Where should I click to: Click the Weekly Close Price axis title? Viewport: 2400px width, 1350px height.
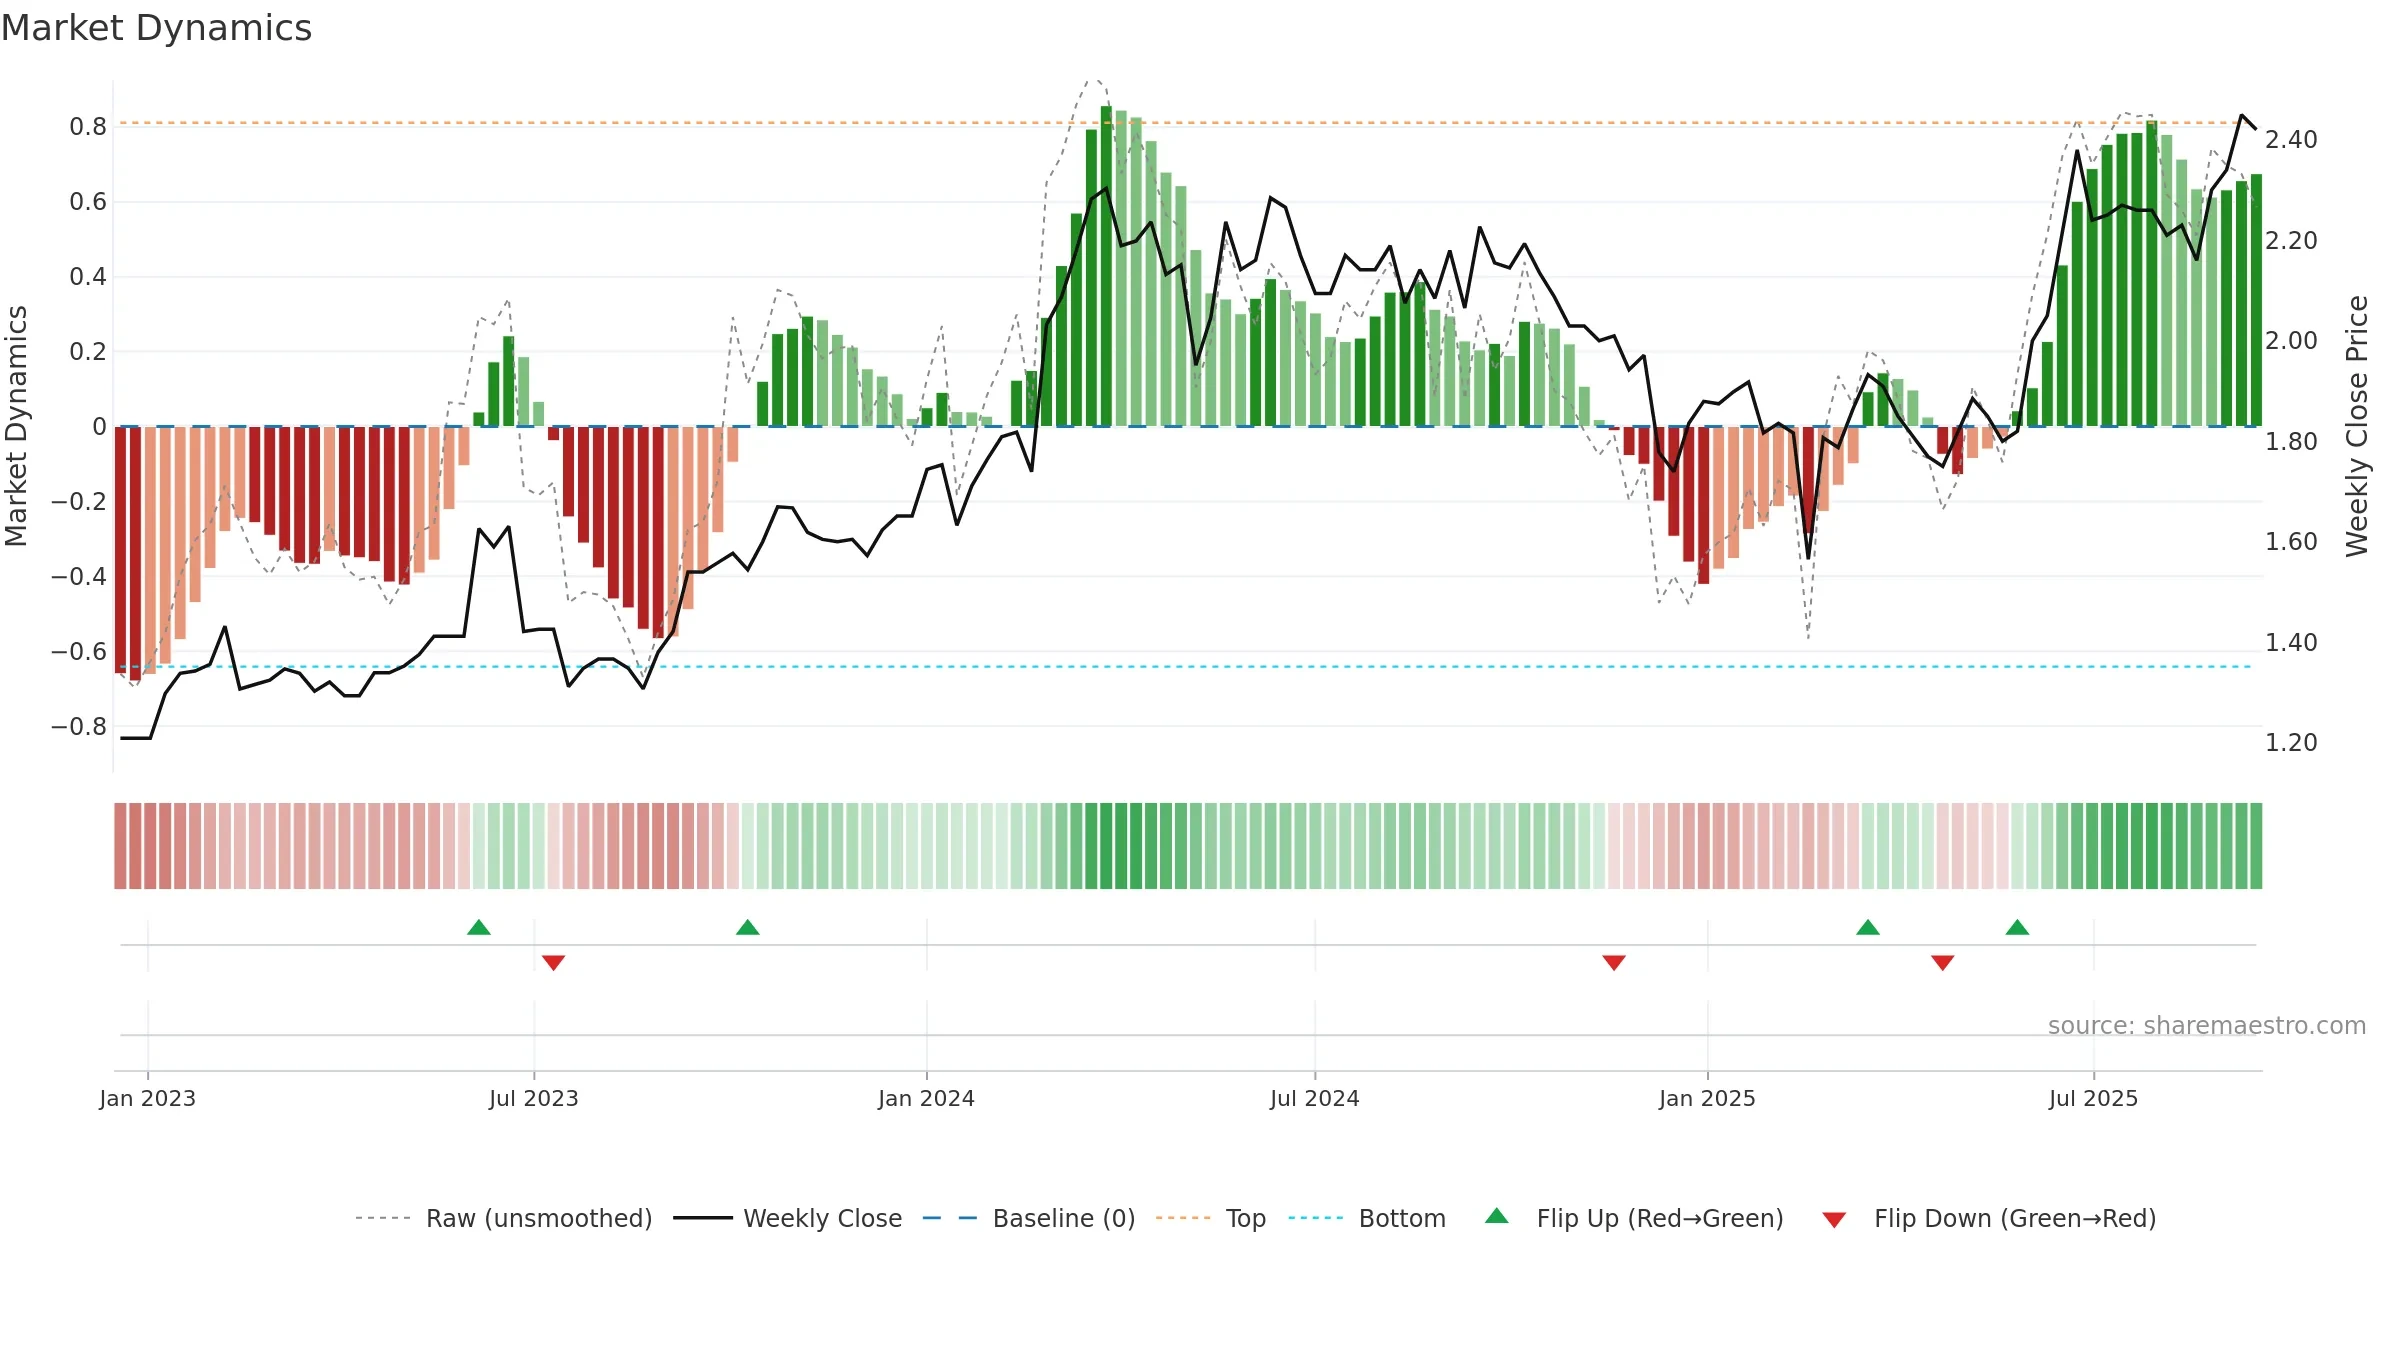tap(2357, 426)
